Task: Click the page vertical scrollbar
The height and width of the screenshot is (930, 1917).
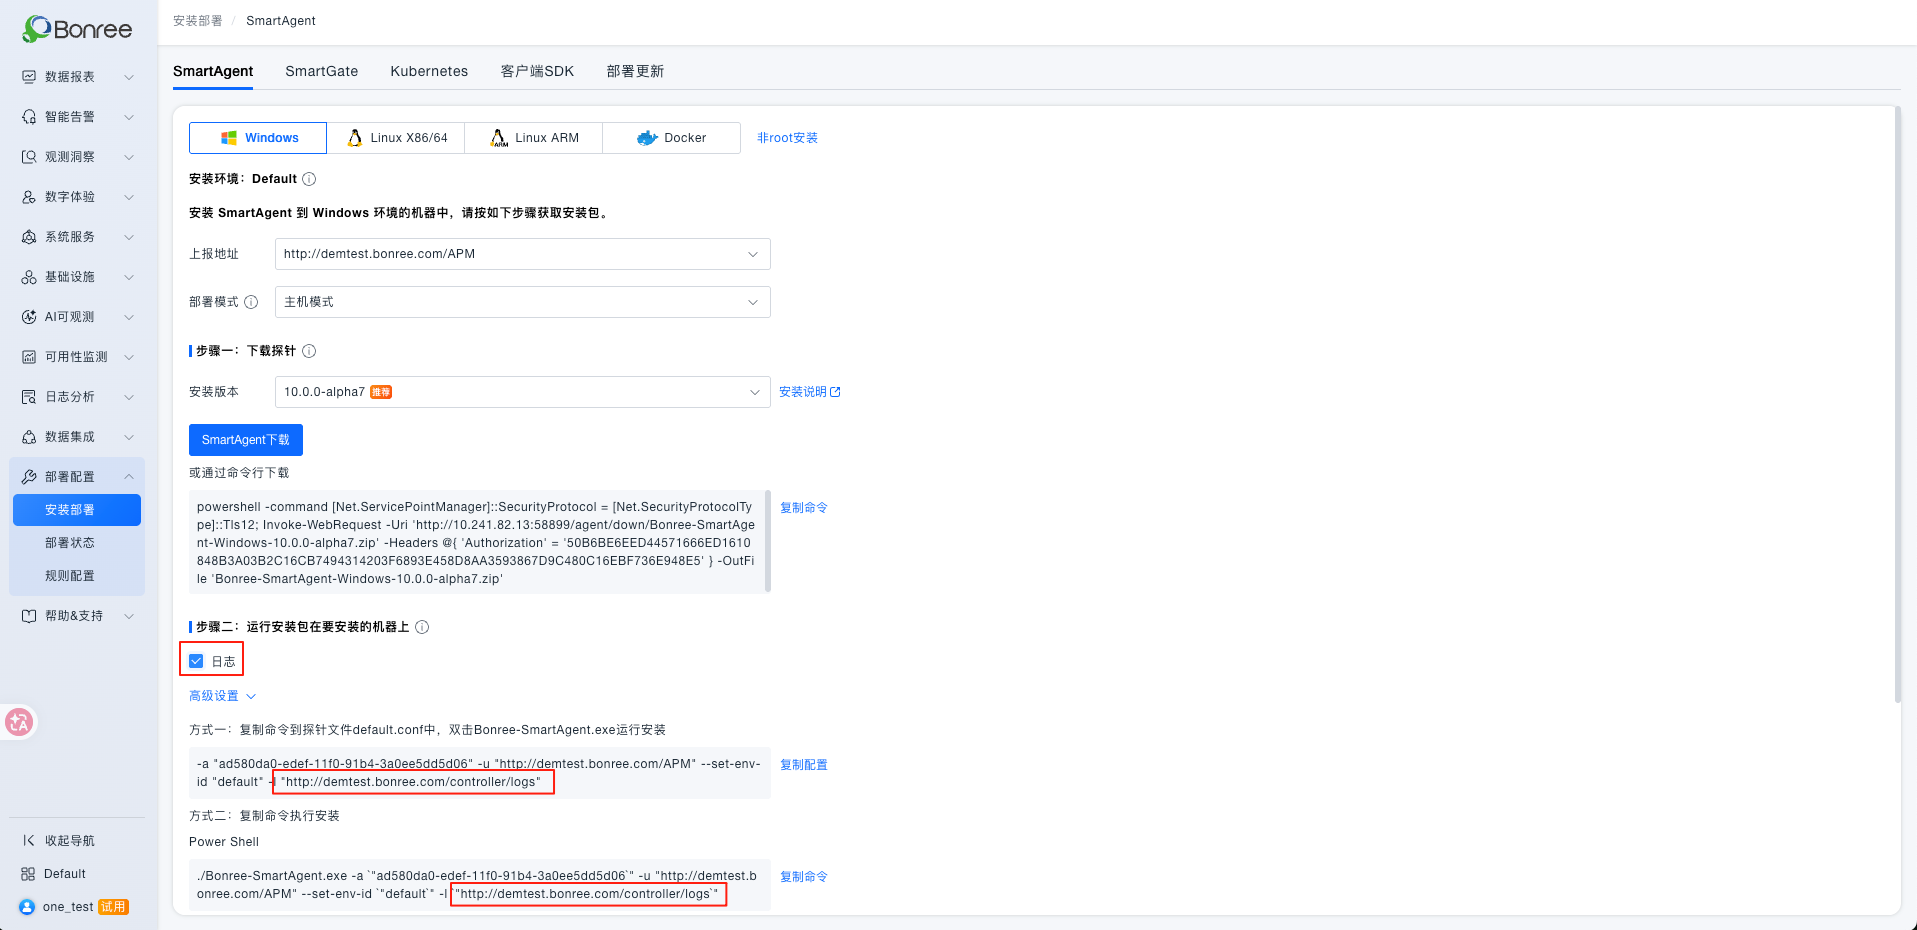Action: [x=1897, y=404]
